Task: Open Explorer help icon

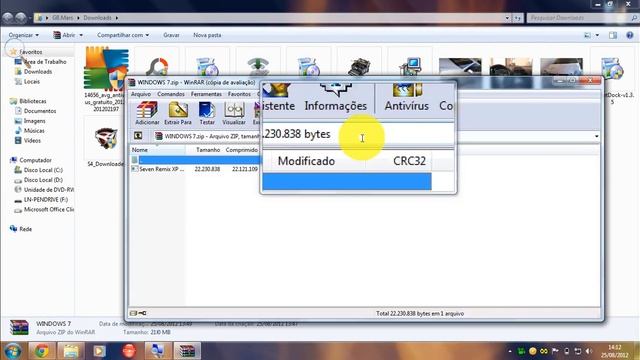Action: pos(630,36)
